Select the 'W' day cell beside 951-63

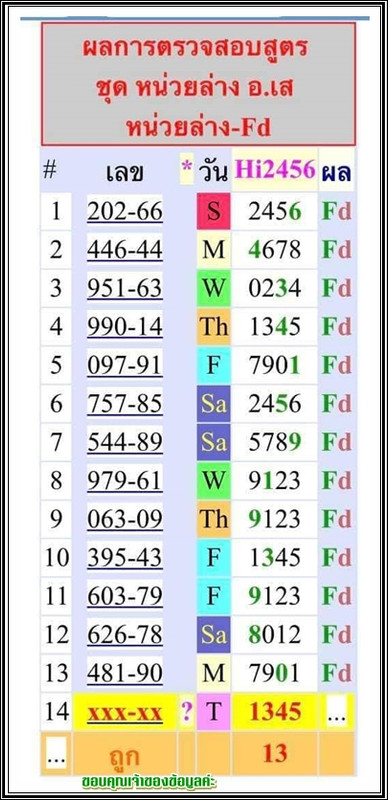(213, 289)
